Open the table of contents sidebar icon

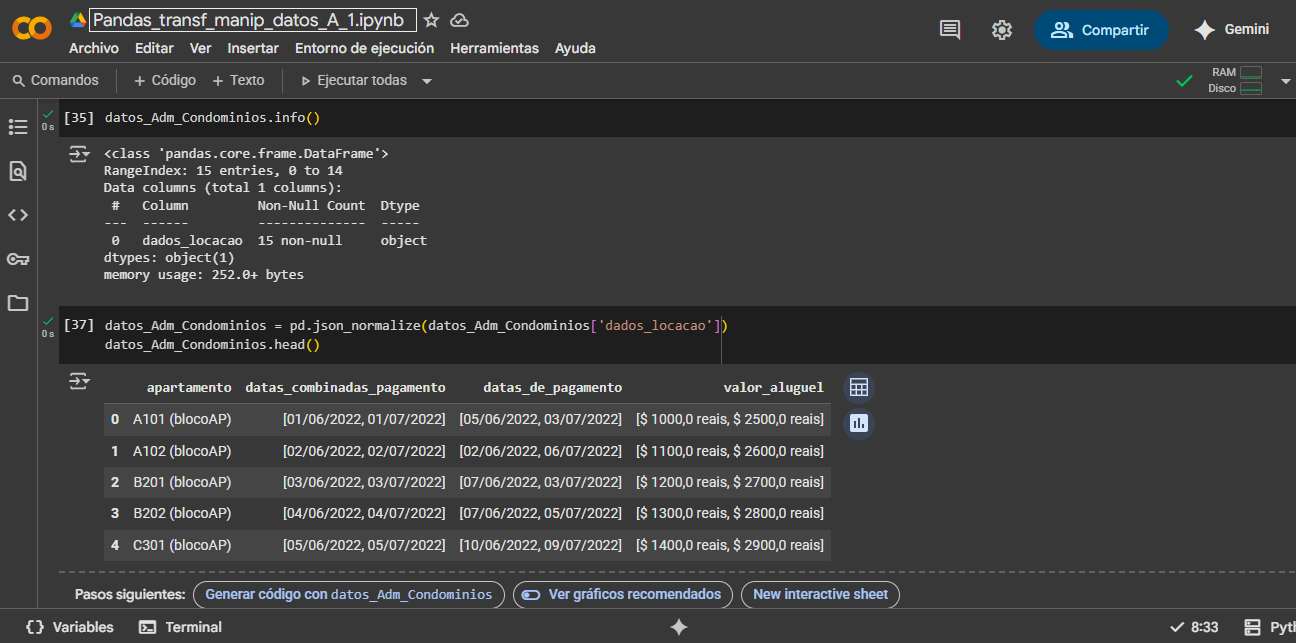click(x=18, y=127)
